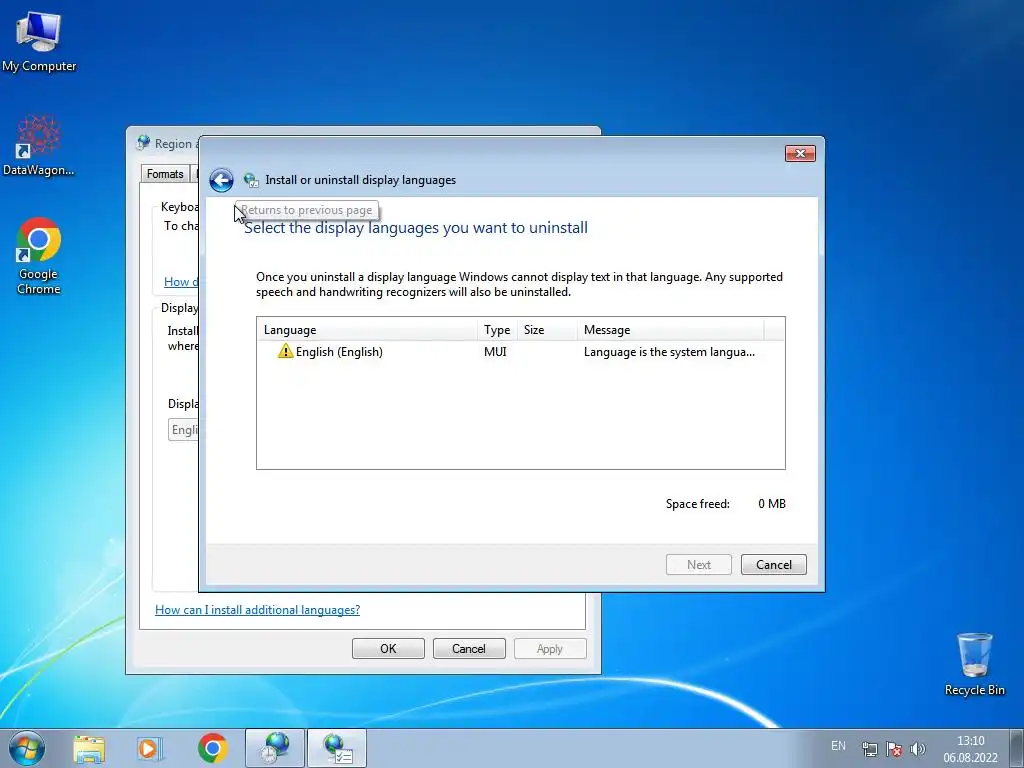The image size is (1024, 768).
Task: Switch to Region and Language taskbar button
Action: coord(275,748)
